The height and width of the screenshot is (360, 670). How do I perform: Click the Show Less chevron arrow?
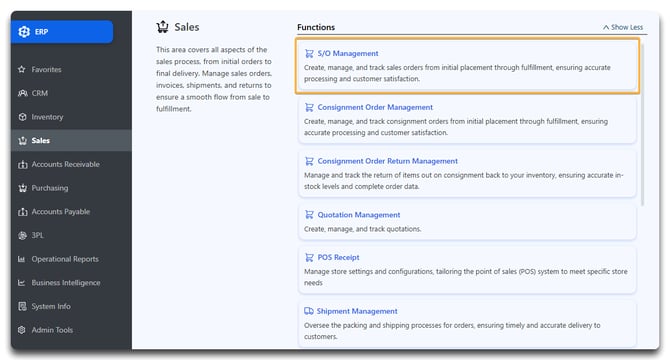click(606, 27)
